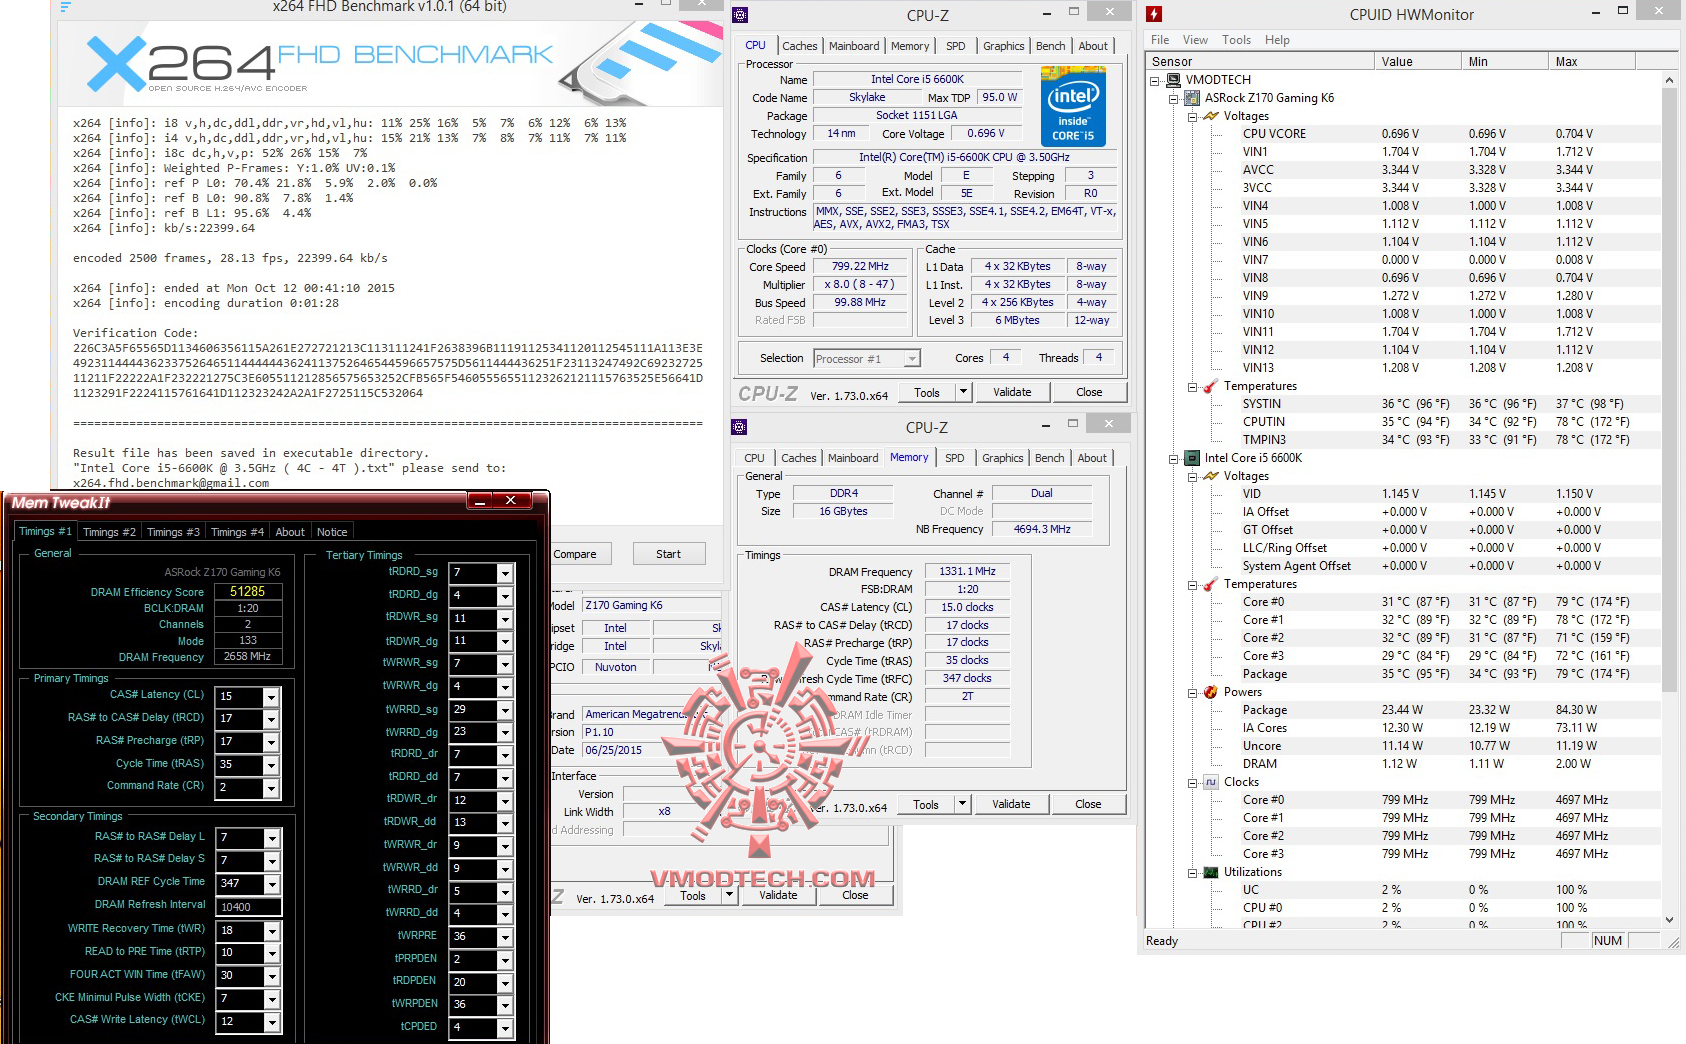The width and height of the screenshot is (1686, 1044).
Task: Click the HWMonitor red lightning title icon
Action: (x=1154, y=14)
